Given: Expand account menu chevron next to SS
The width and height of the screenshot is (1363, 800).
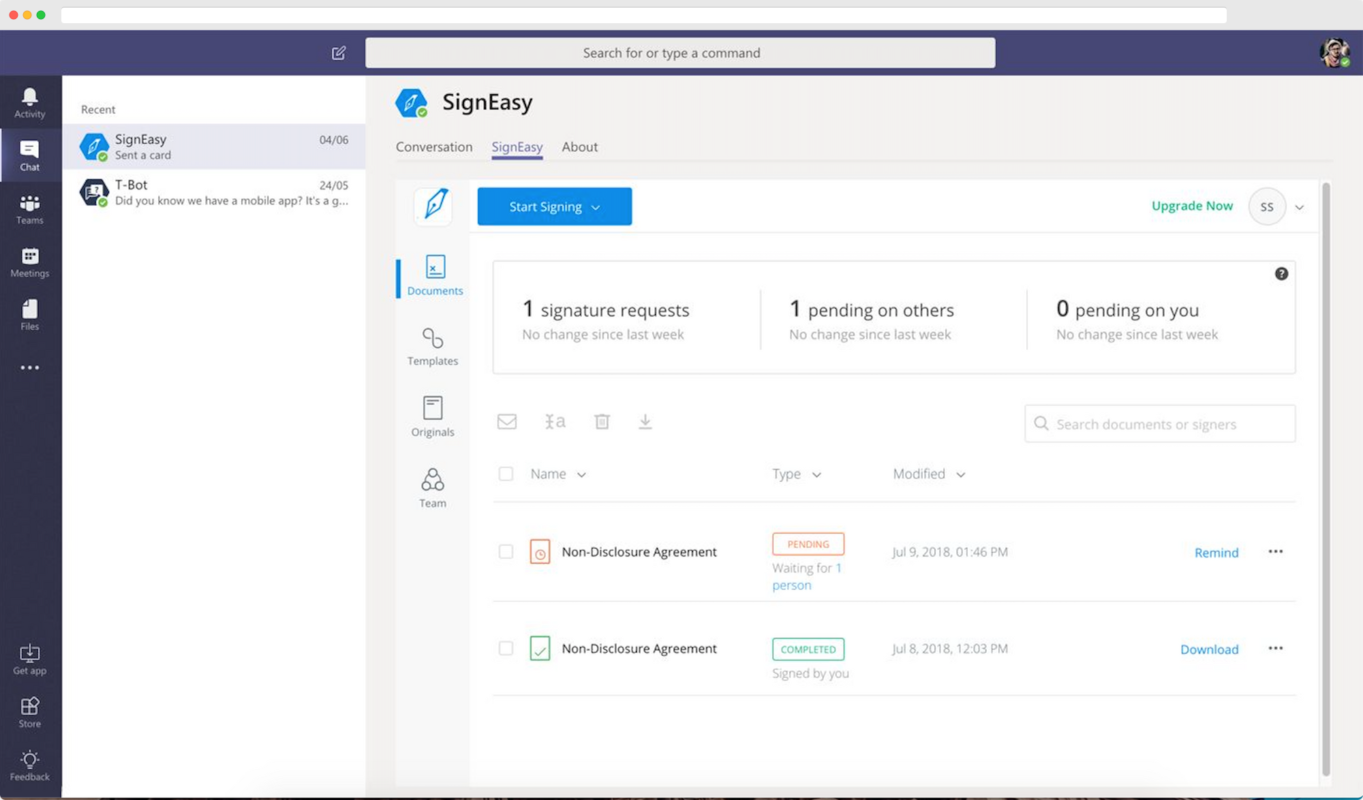Looking at the screenshot, I should 1299,208.
